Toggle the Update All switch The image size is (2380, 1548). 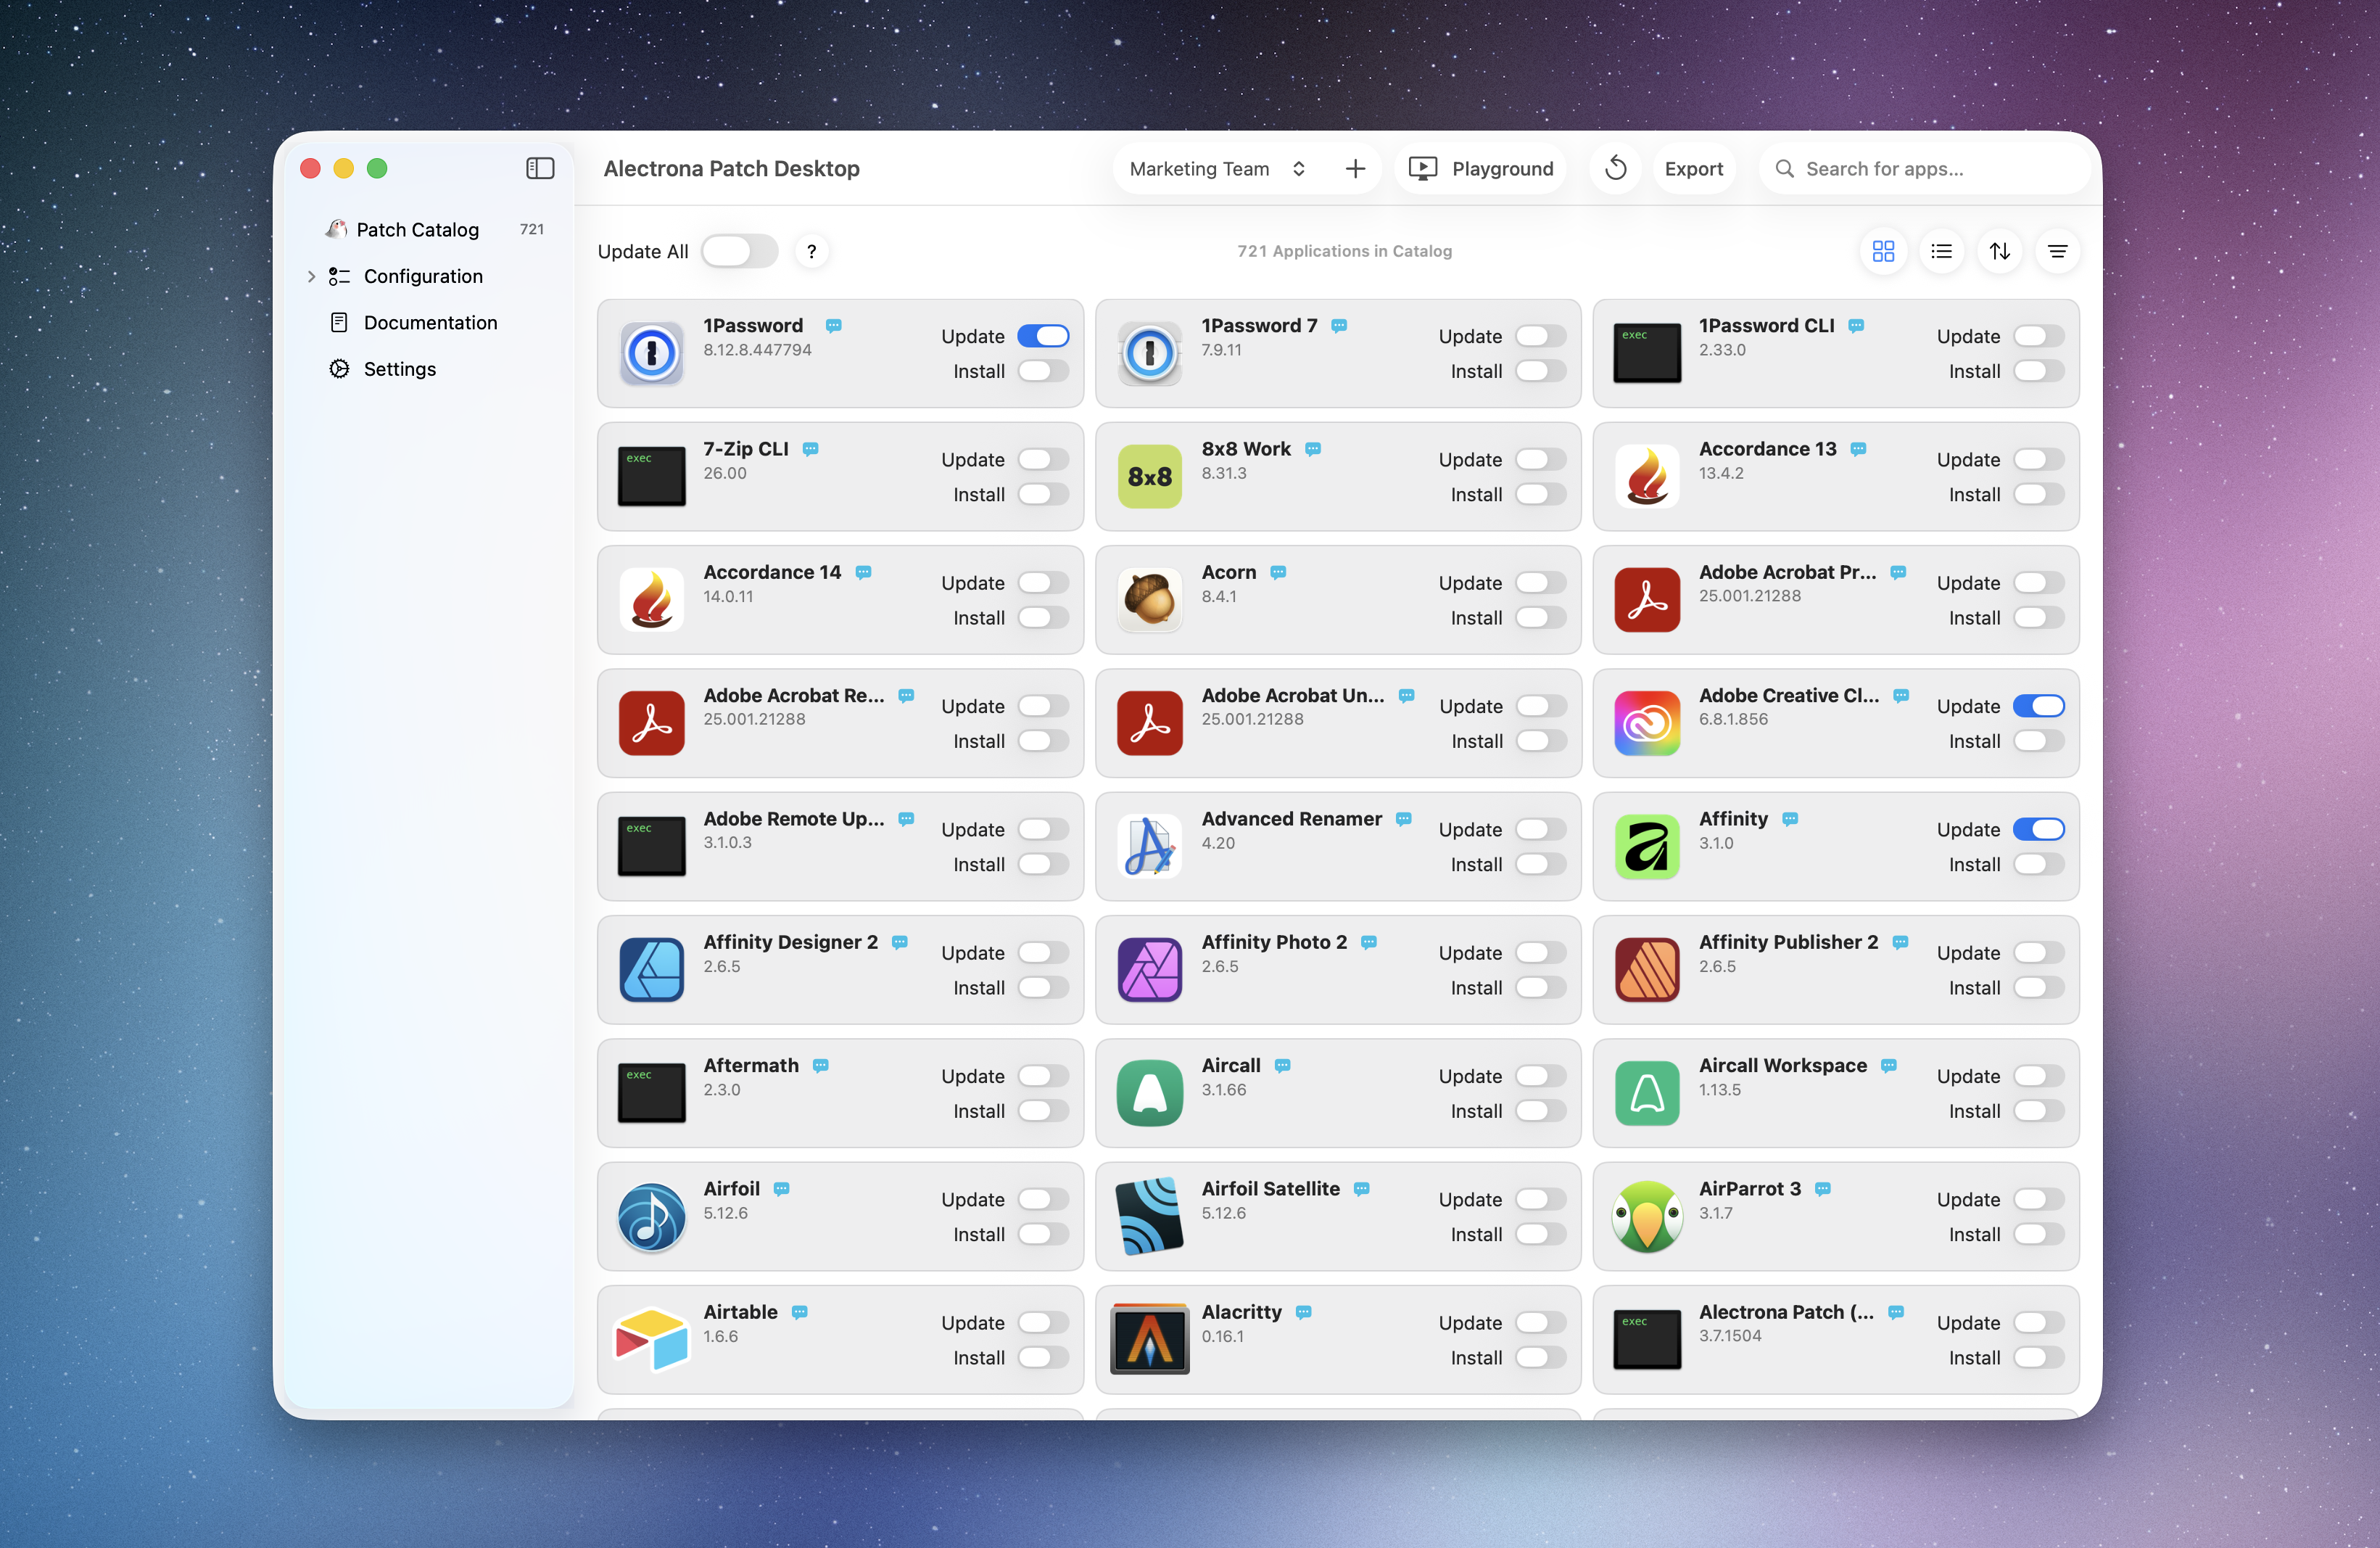[x=739, y=251]
